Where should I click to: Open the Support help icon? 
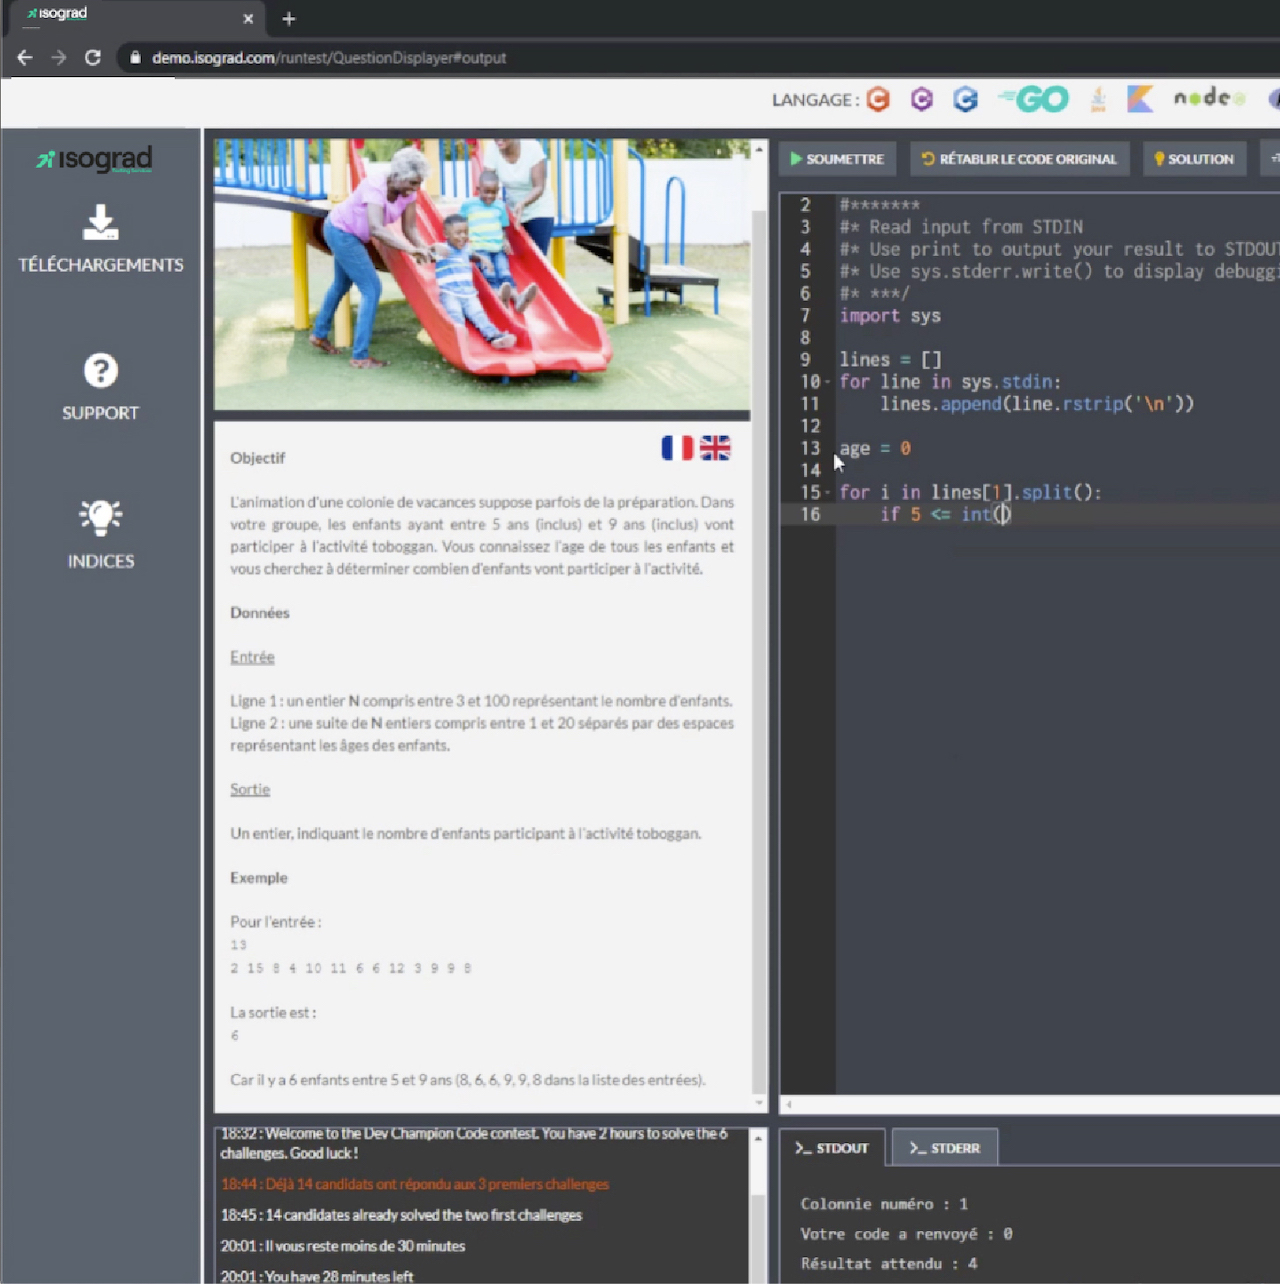(x=100, y=371)
